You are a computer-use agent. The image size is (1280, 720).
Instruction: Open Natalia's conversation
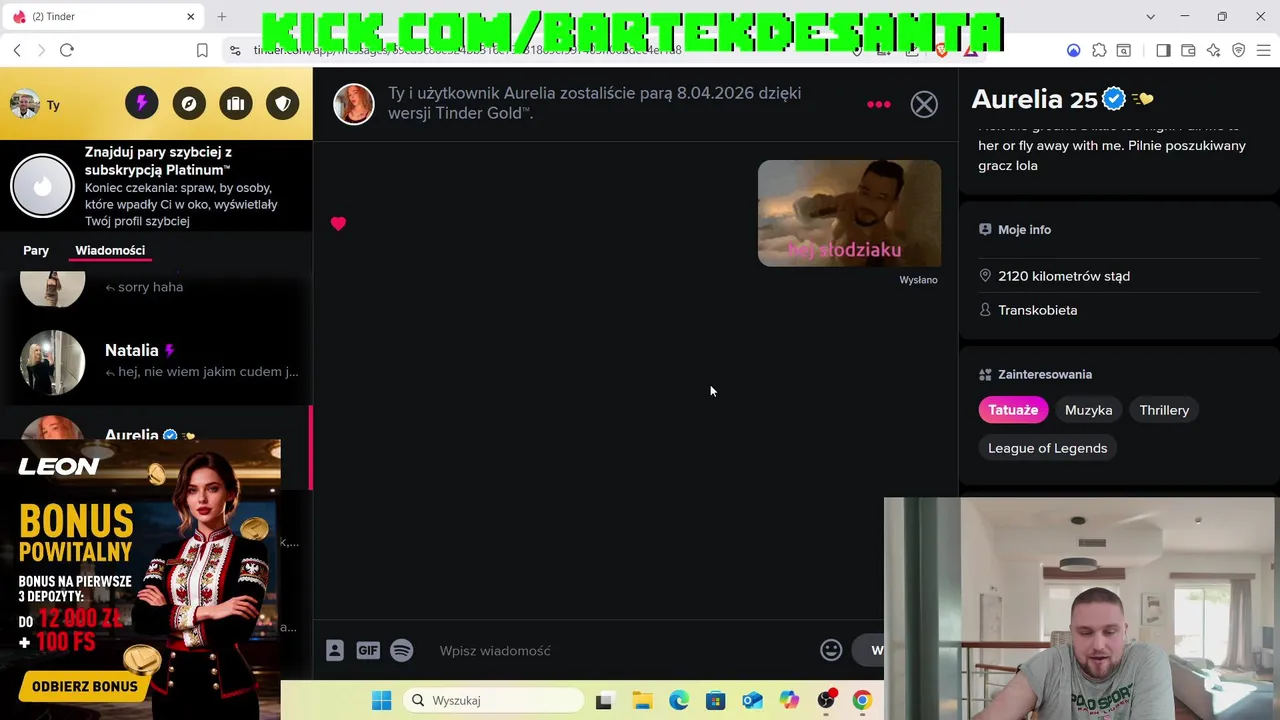coord(156,361)
